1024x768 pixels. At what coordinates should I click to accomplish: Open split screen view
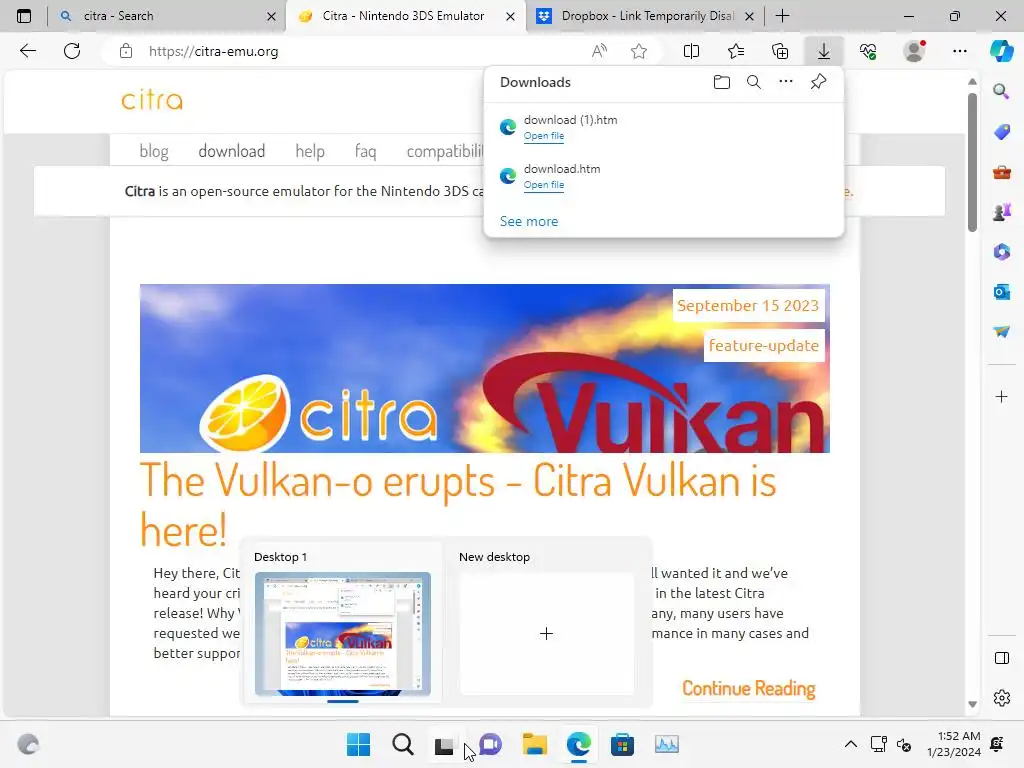(691, 51)
